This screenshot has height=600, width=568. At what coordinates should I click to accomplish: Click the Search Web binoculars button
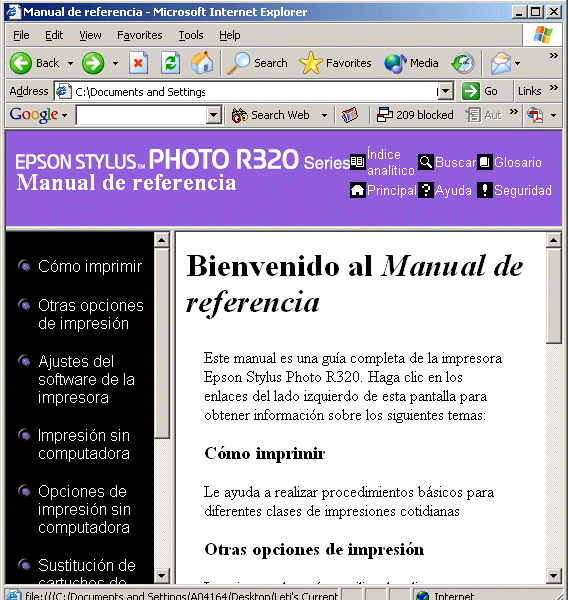point(271,115)
